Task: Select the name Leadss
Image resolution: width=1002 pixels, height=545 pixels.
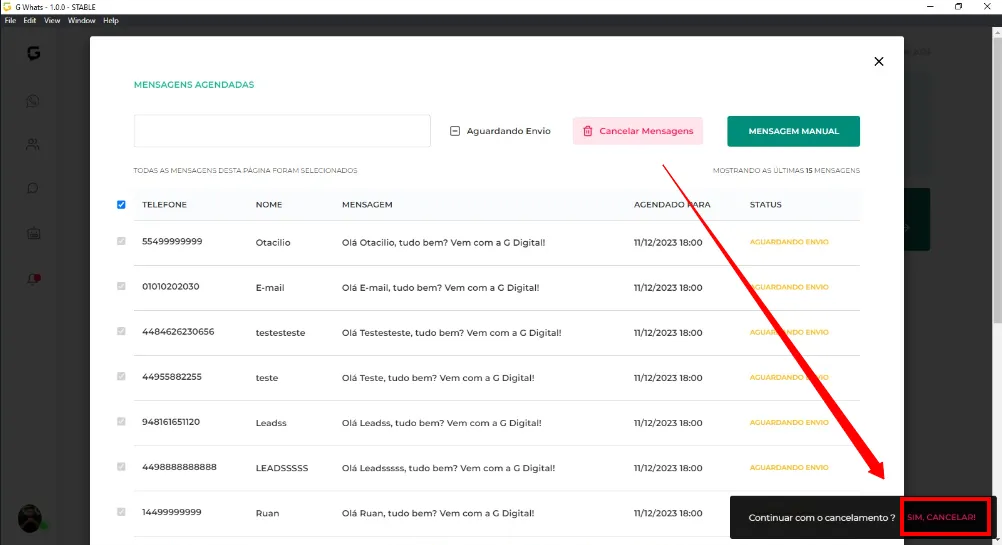Action: 271,423
